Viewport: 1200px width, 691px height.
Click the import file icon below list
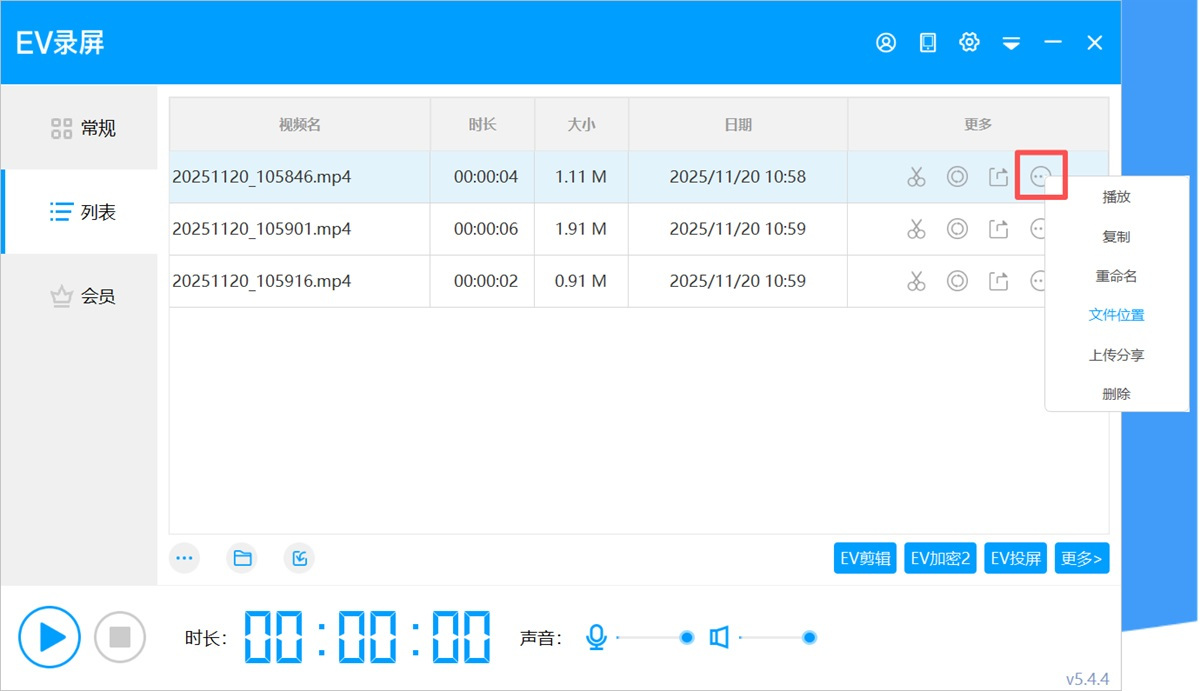(299, 558)
